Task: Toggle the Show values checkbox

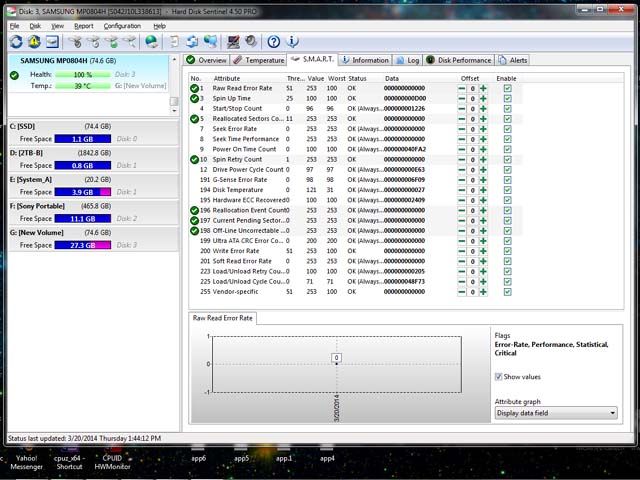Action: [x=500, y=377]
